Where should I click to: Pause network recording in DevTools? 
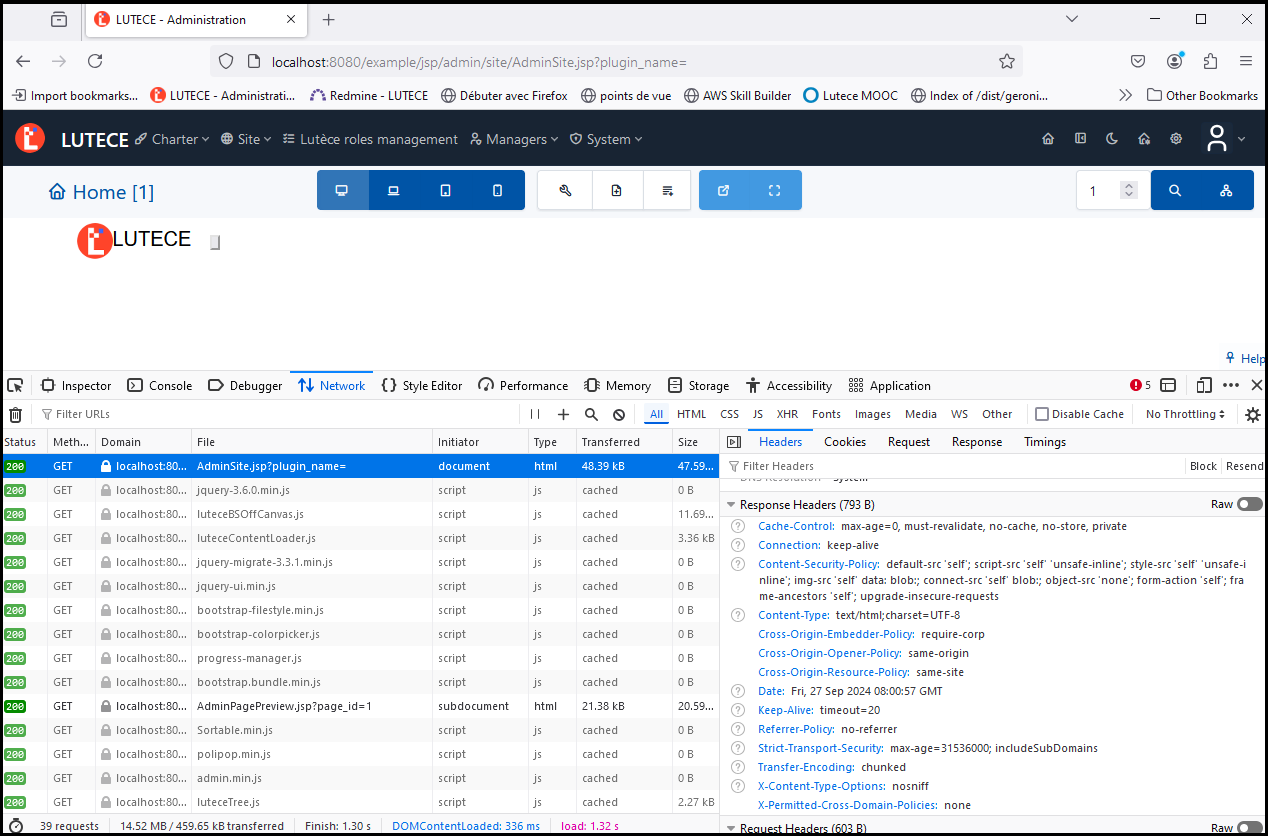coord(535,414)
